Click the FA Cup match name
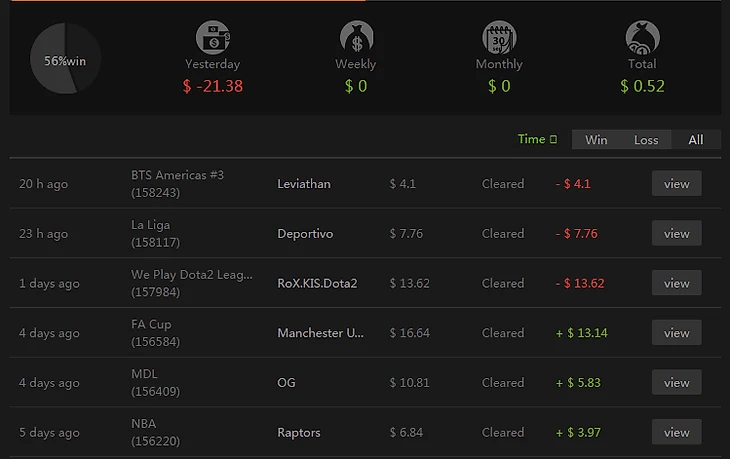730x459 pixels. (x=151, y=324)
